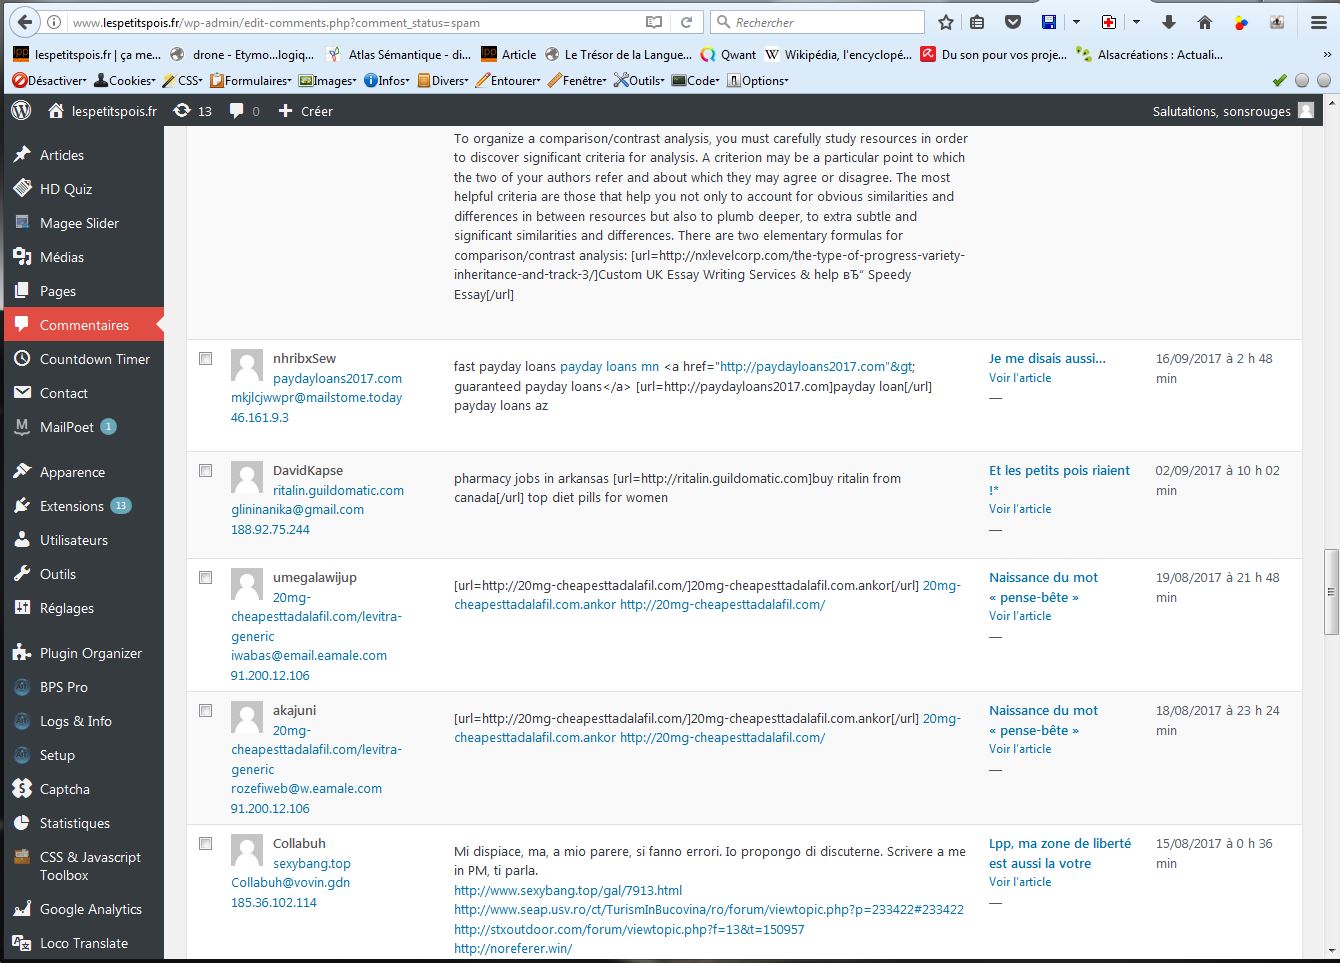The width and height of the screenshot is (1340, 963).
Task: Open the updates icon showing 13
Action: tap(192, 111)
